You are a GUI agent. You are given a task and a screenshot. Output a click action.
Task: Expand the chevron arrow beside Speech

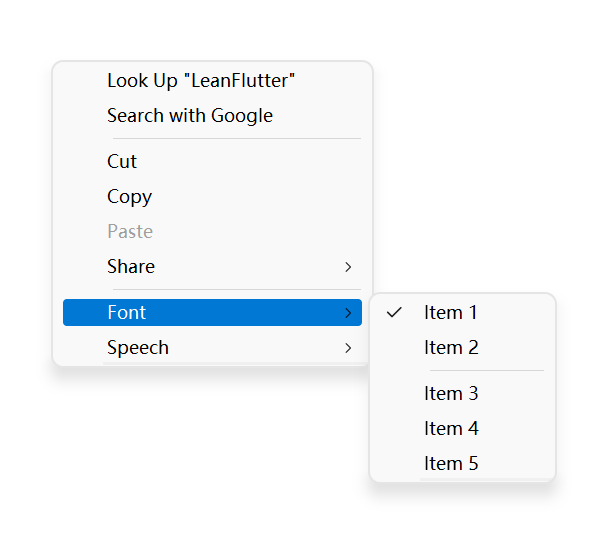click(x=348, y=348)
